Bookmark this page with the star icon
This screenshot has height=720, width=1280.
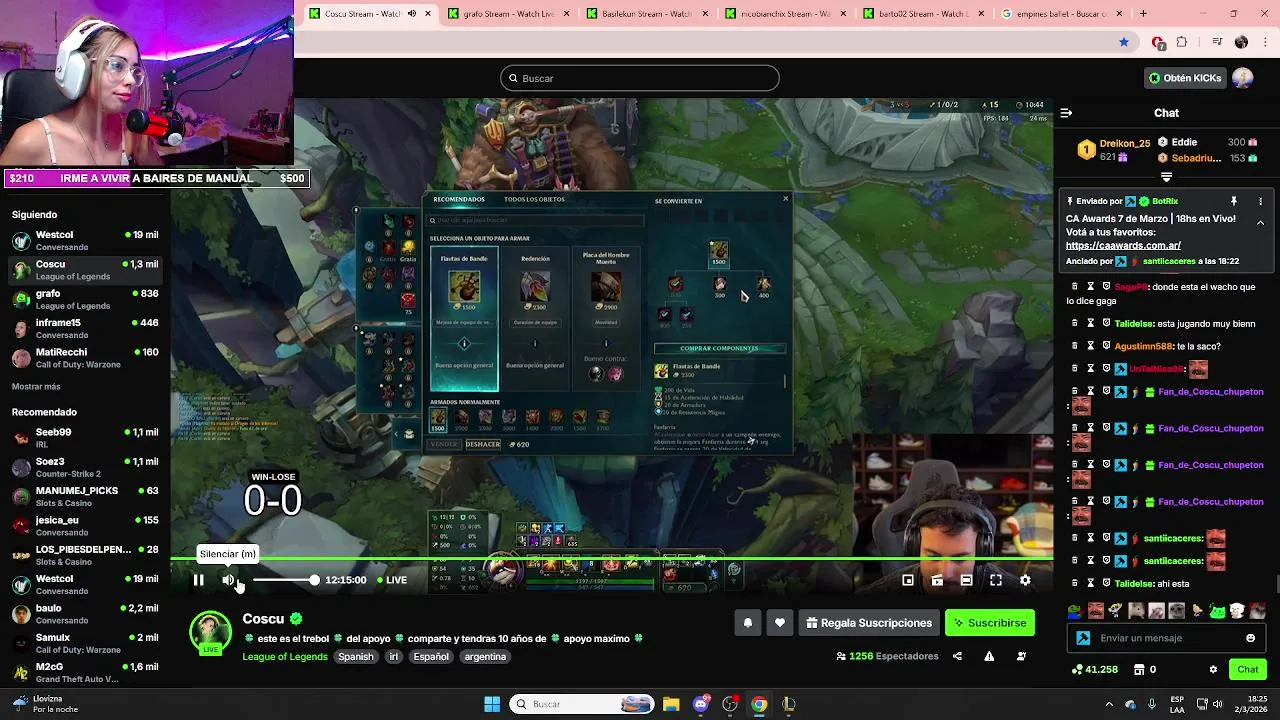coord(1124,42)
